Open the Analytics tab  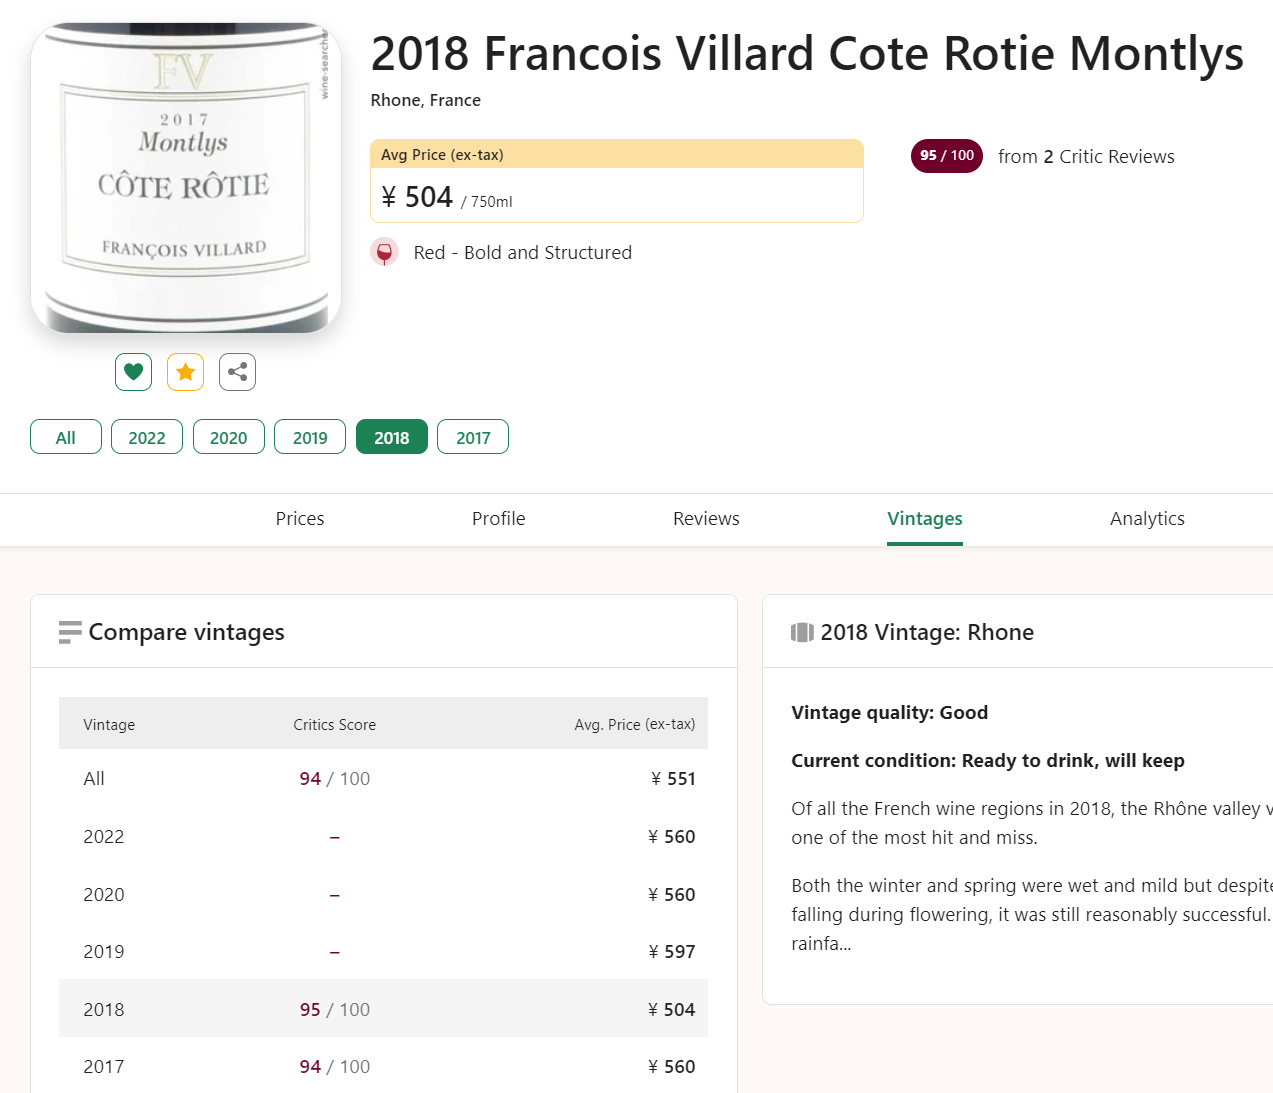tap(1147, 518)
